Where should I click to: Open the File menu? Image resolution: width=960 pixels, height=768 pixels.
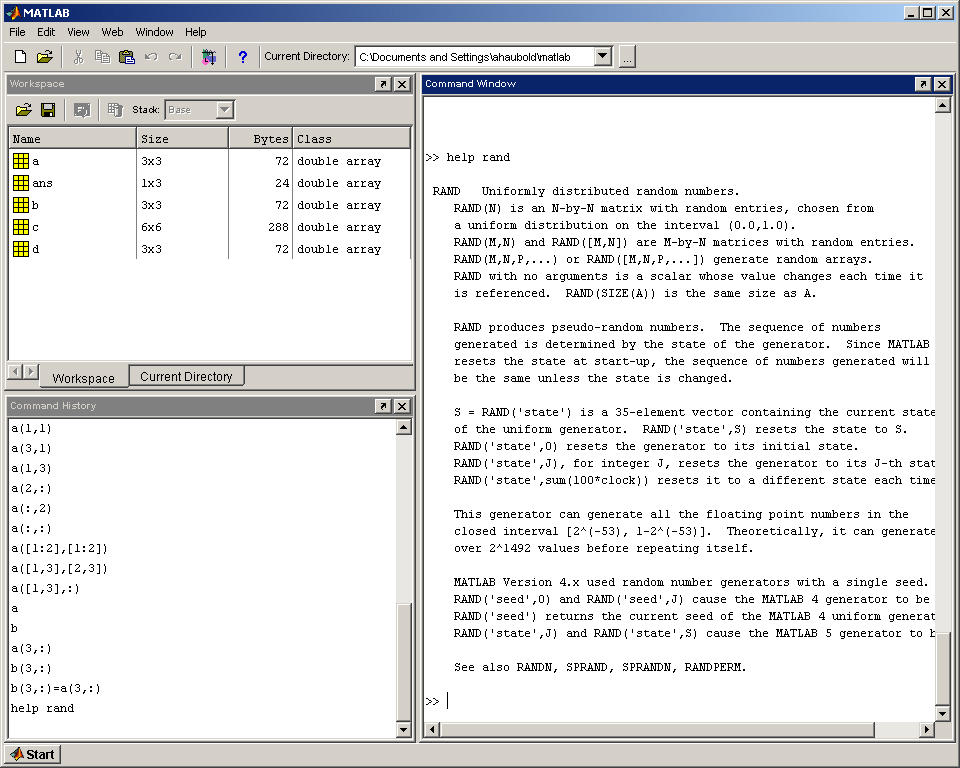coord(17,32)
